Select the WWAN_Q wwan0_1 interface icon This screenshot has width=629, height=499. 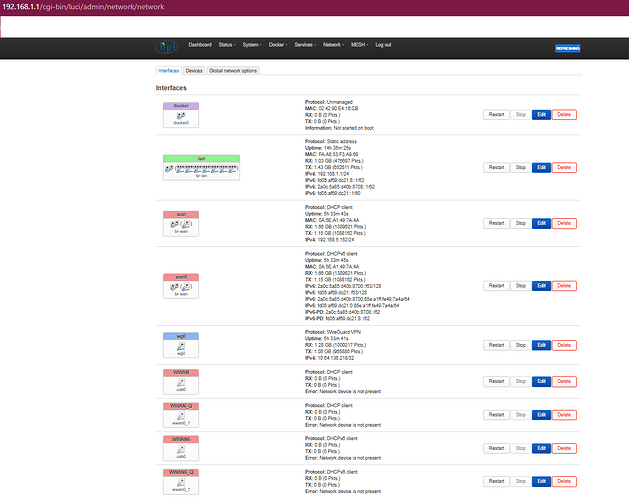point(181,415)
